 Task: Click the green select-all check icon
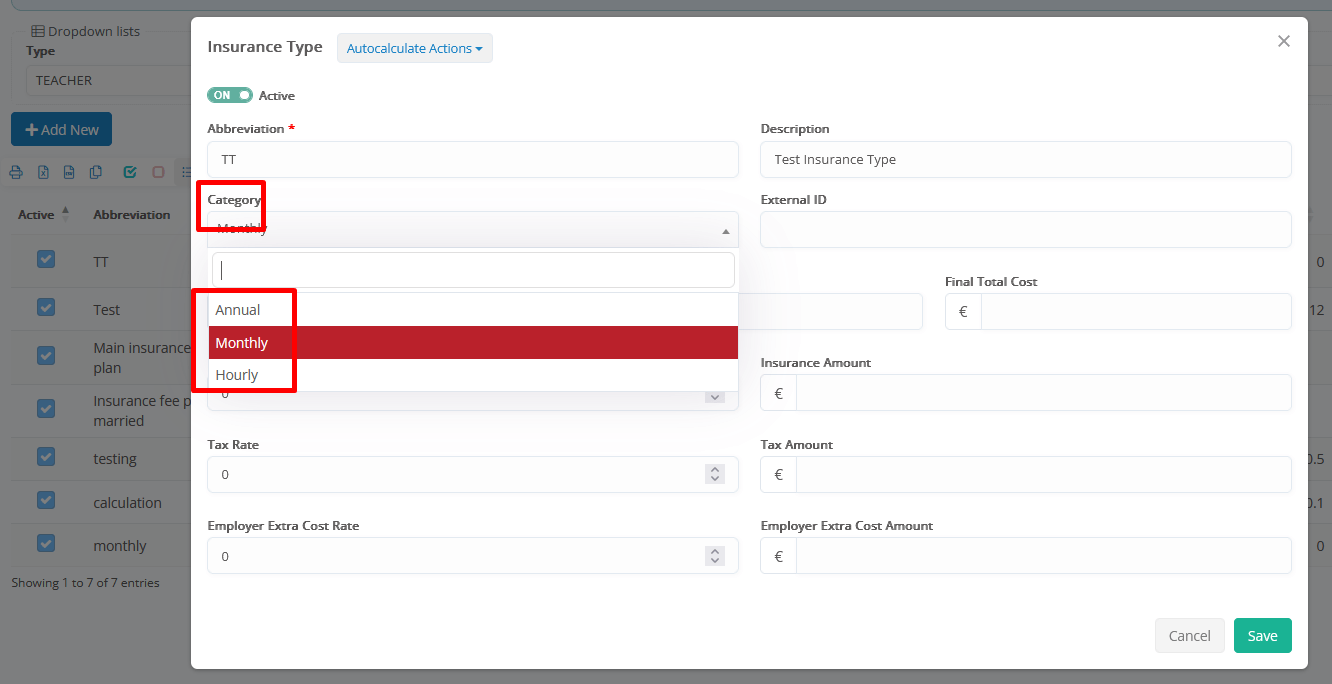(x=130, y=172)
